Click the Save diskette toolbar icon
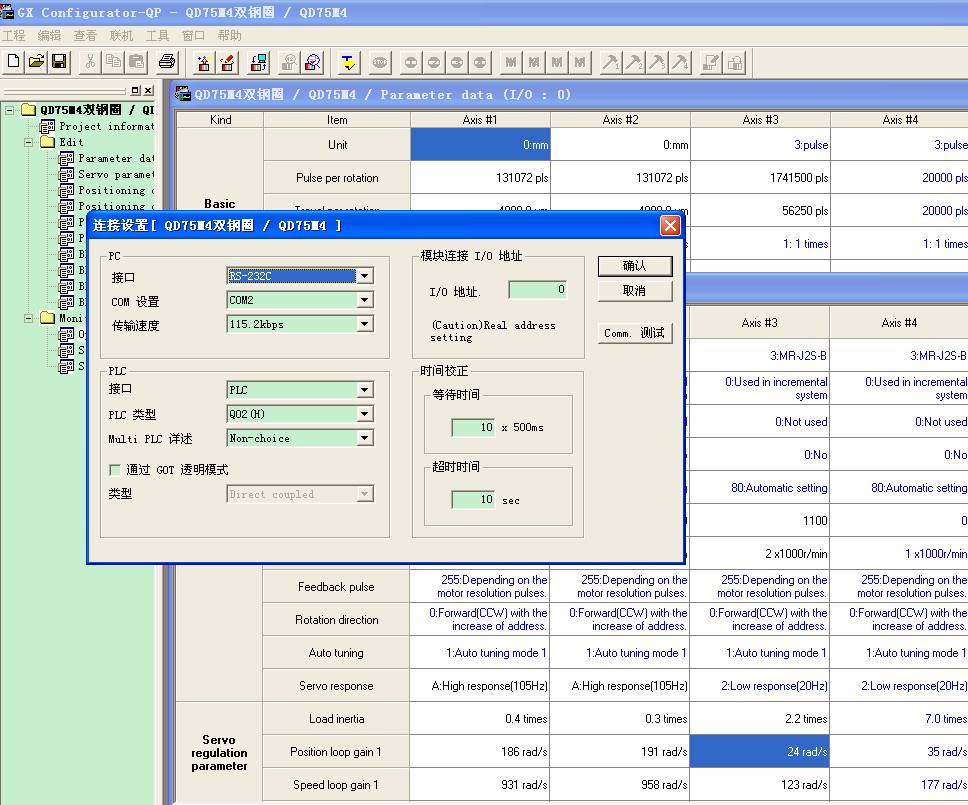 point(59,62)
